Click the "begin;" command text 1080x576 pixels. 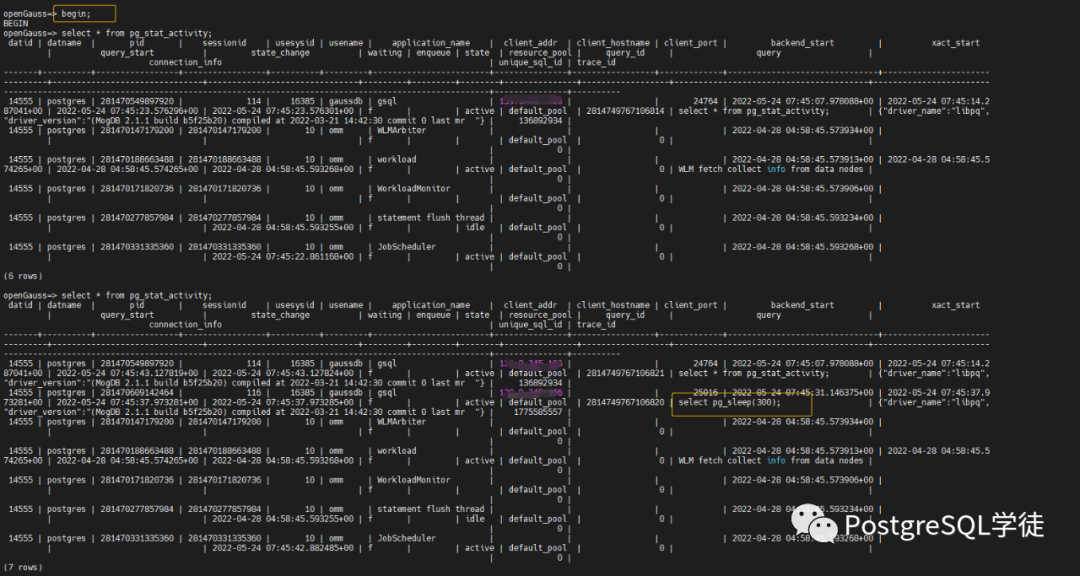click(76, 13)
